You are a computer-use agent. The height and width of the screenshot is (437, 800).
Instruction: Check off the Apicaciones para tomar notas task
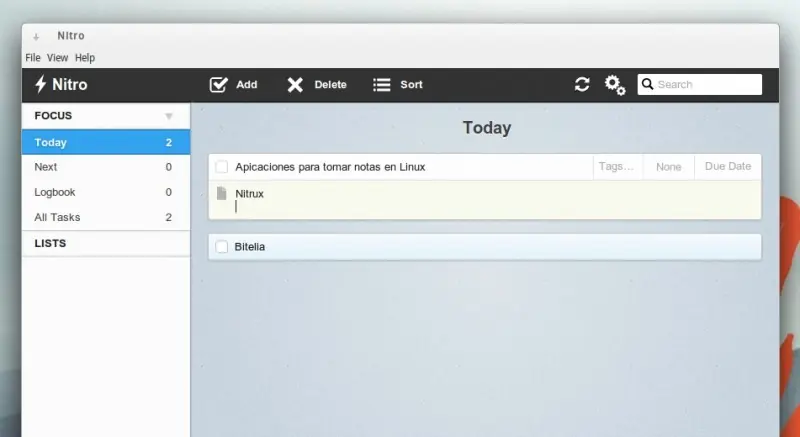221,167
